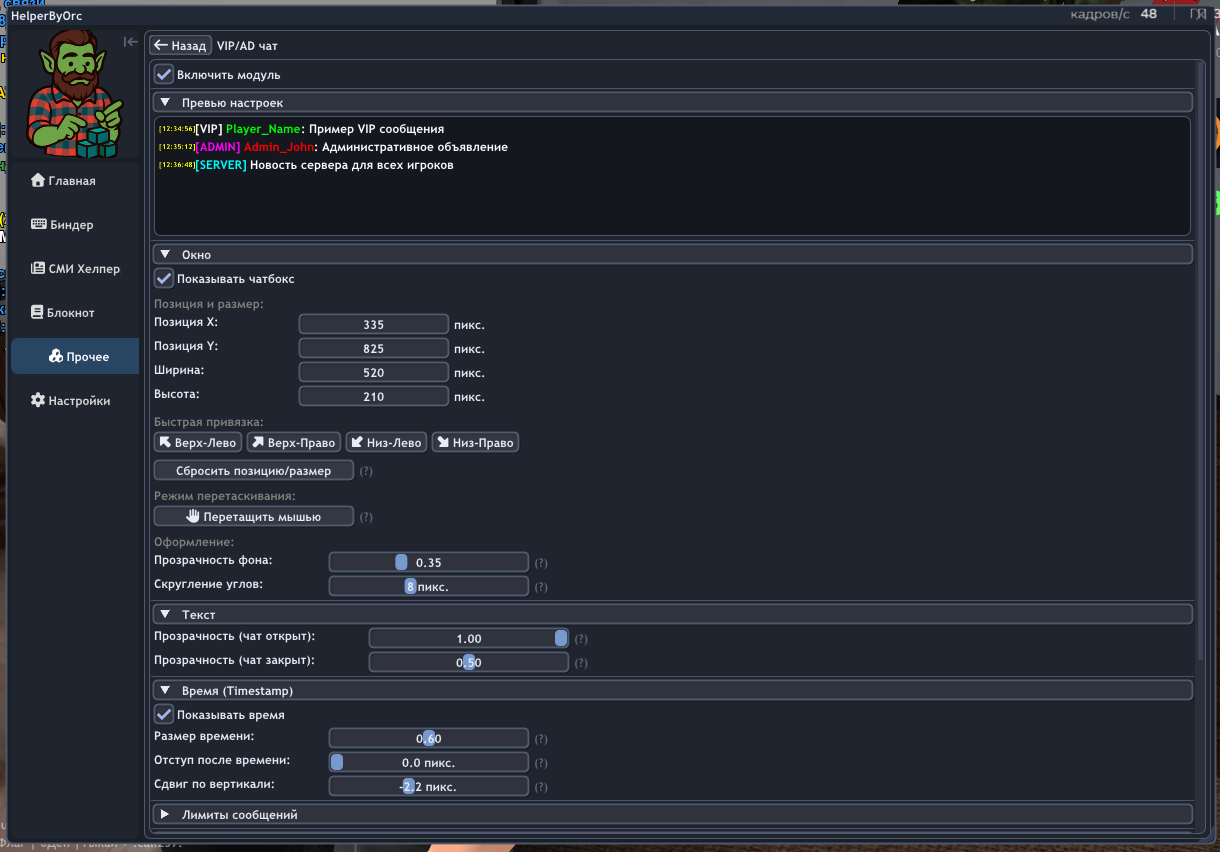Screen dimensions: 1220x852
Task: Click help icon beside Скругление углов slider
Action: click(541, 587)
